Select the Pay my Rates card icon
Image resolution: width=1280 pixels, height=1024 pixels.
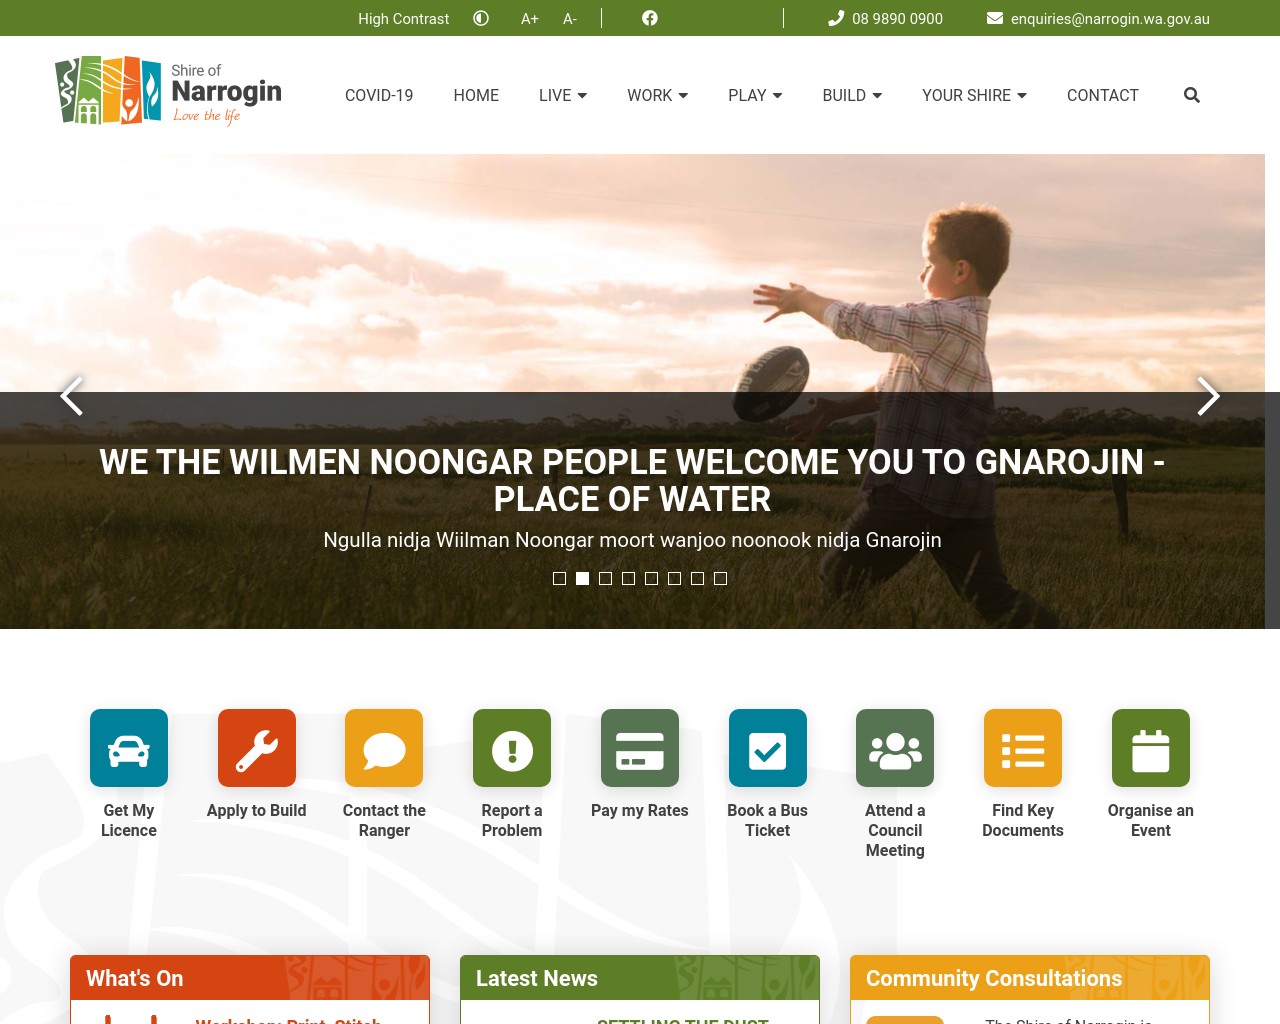[x=639, y=747]
